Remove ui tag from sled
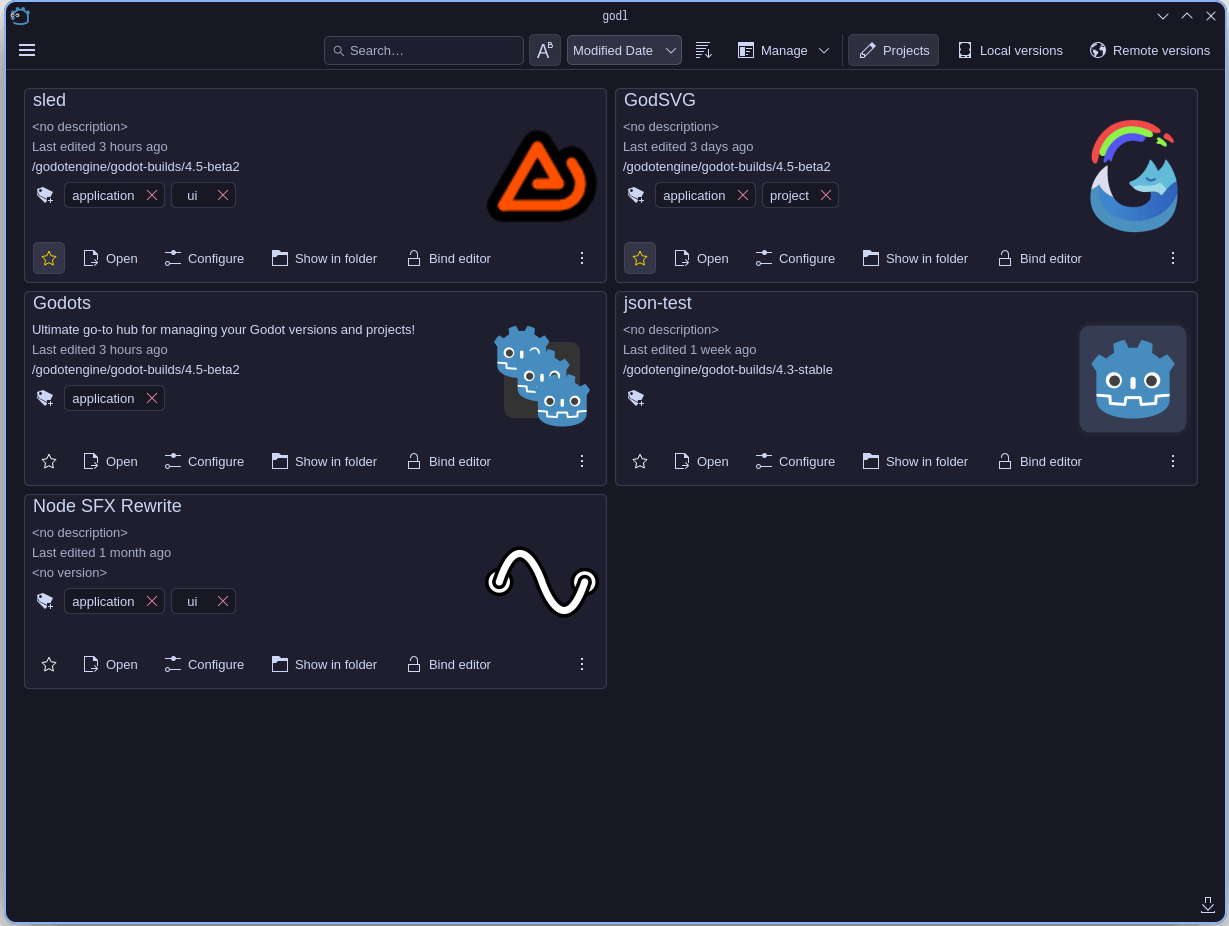This screenshot has width=1229, height=926. tap(223, 195)
